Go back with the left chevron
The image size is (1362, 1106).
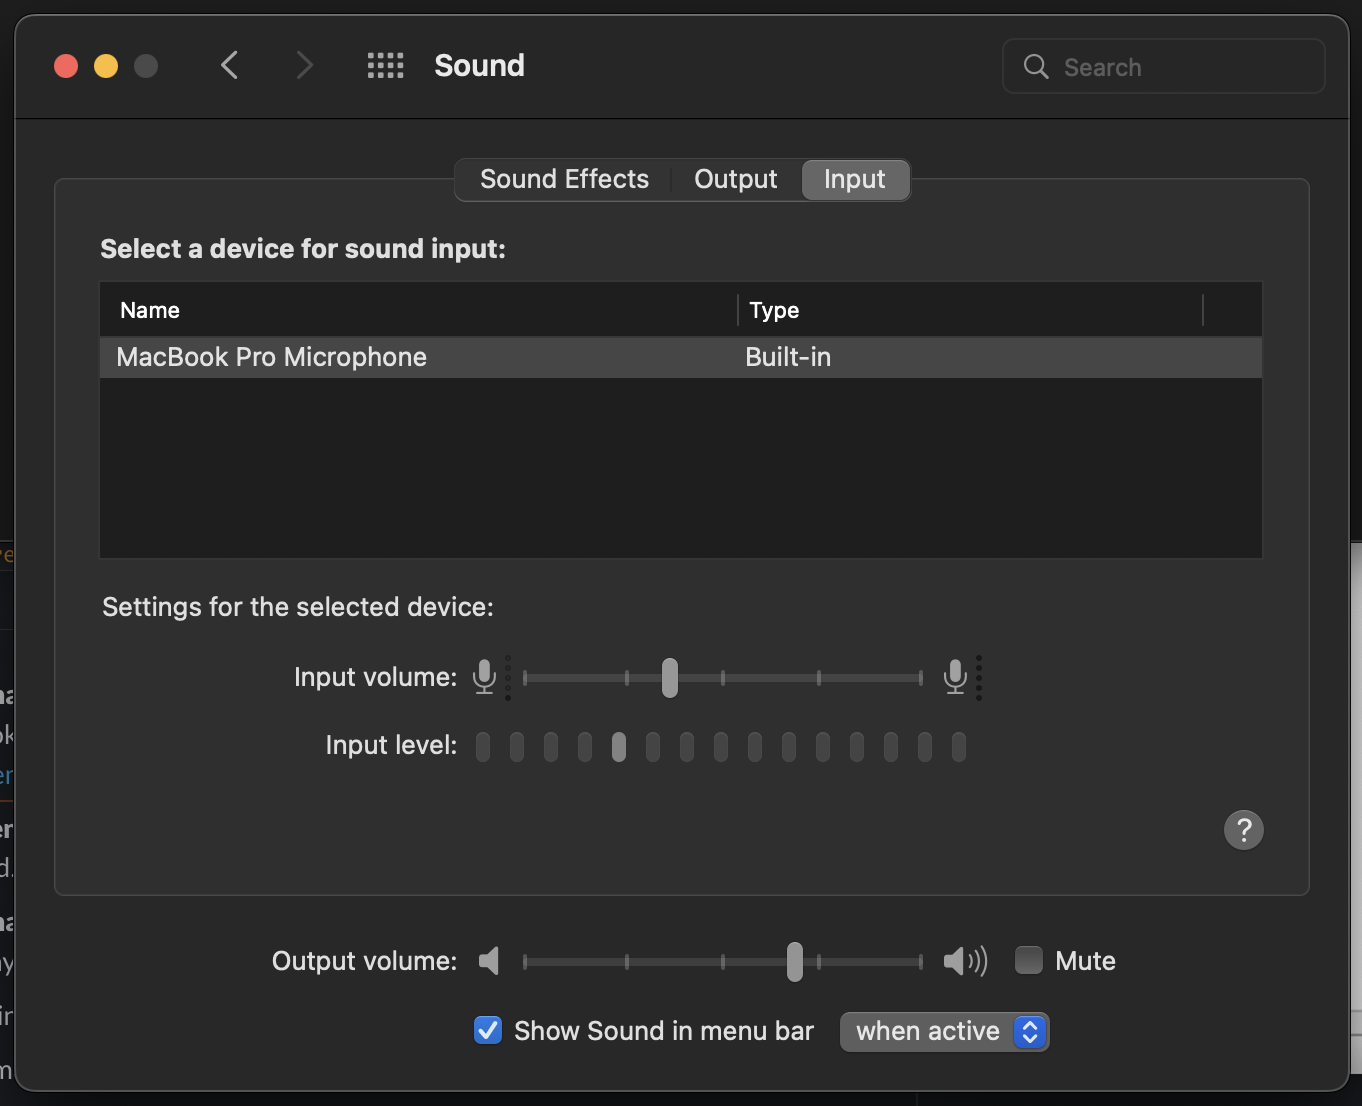point(229,66)
